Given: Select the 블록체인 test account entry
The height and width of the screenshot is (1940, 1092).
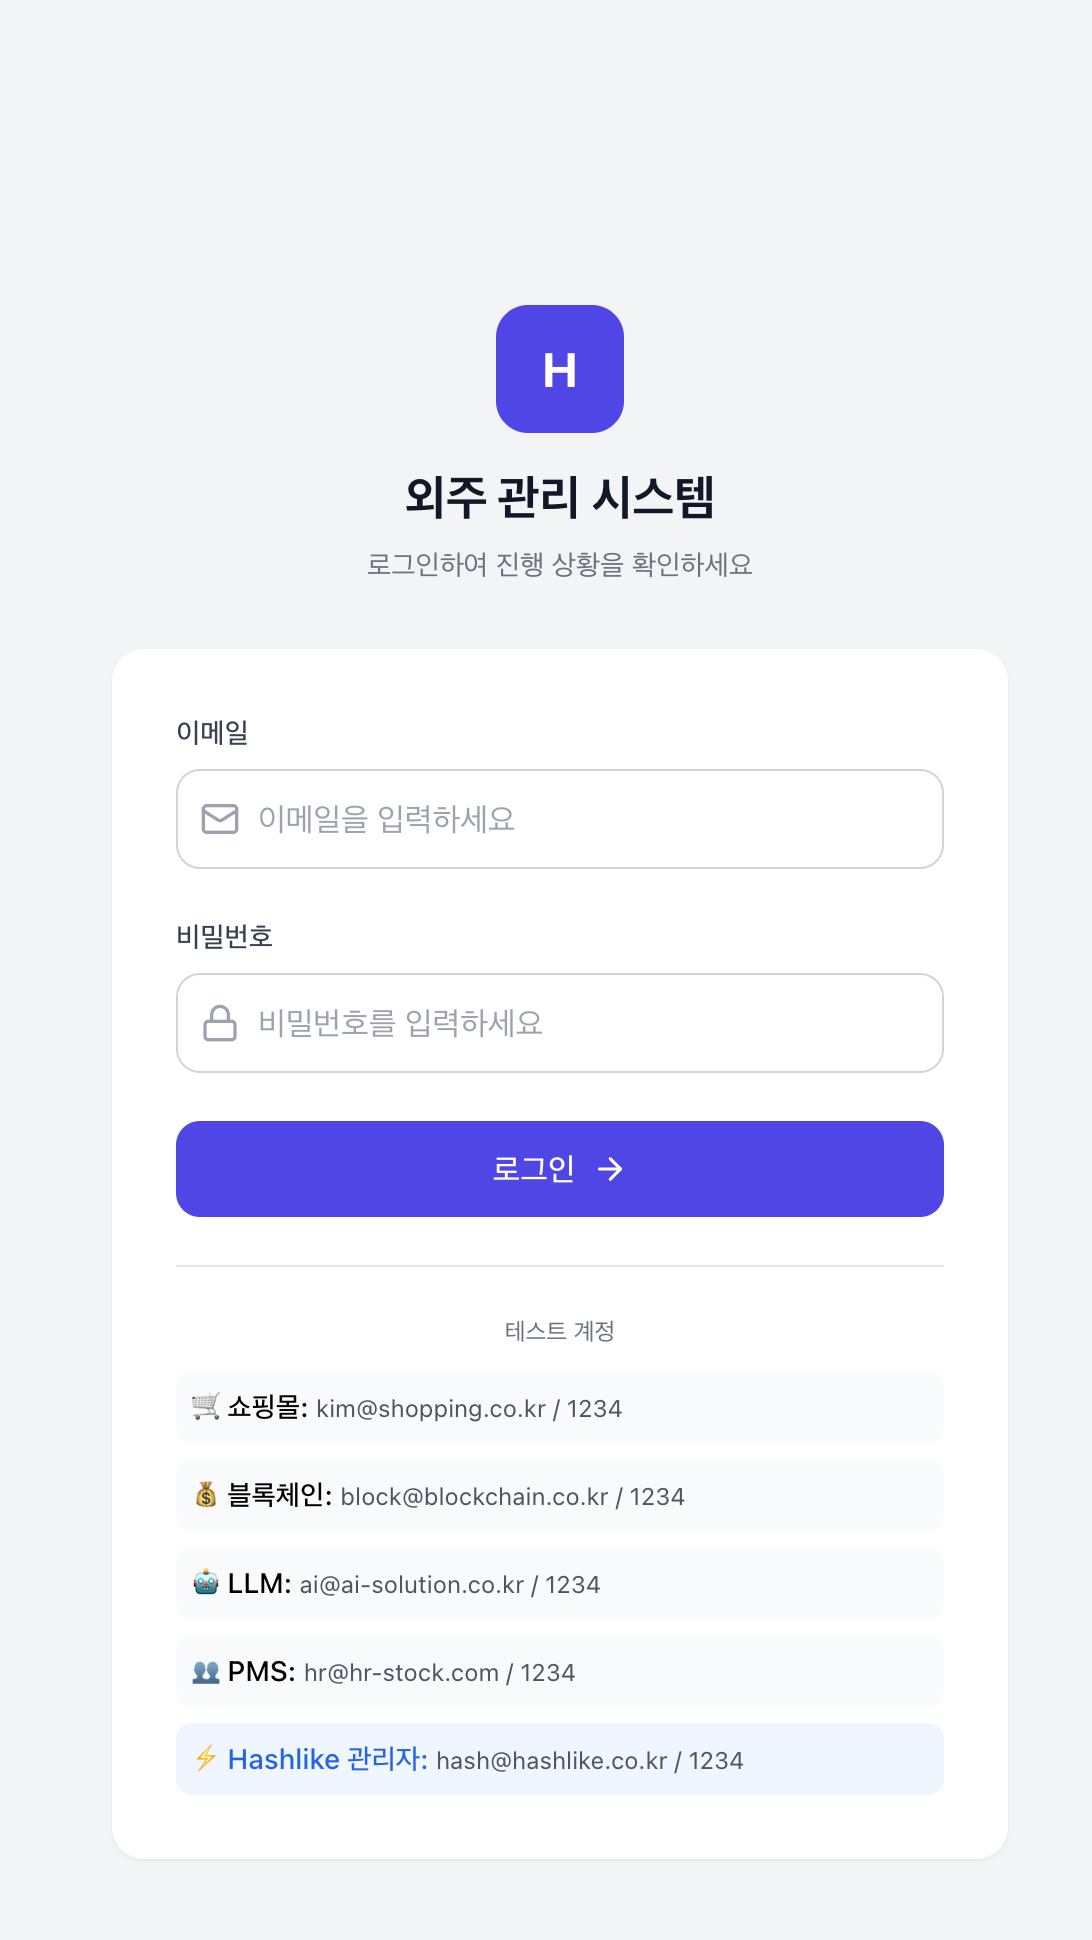Looking at the screenshot, I should click(x=559, y=1494).
